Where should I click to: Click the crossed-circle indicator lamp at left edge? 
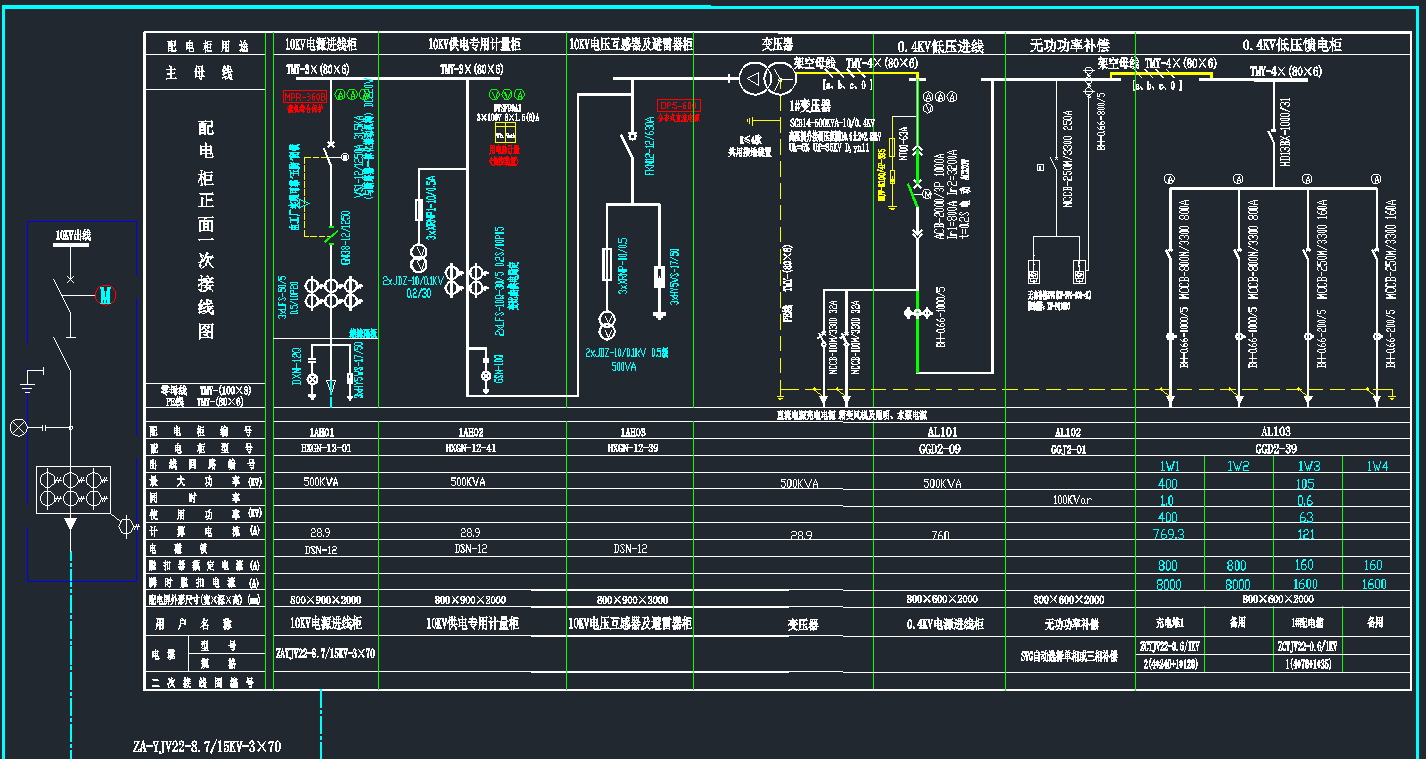click(18, 428)
